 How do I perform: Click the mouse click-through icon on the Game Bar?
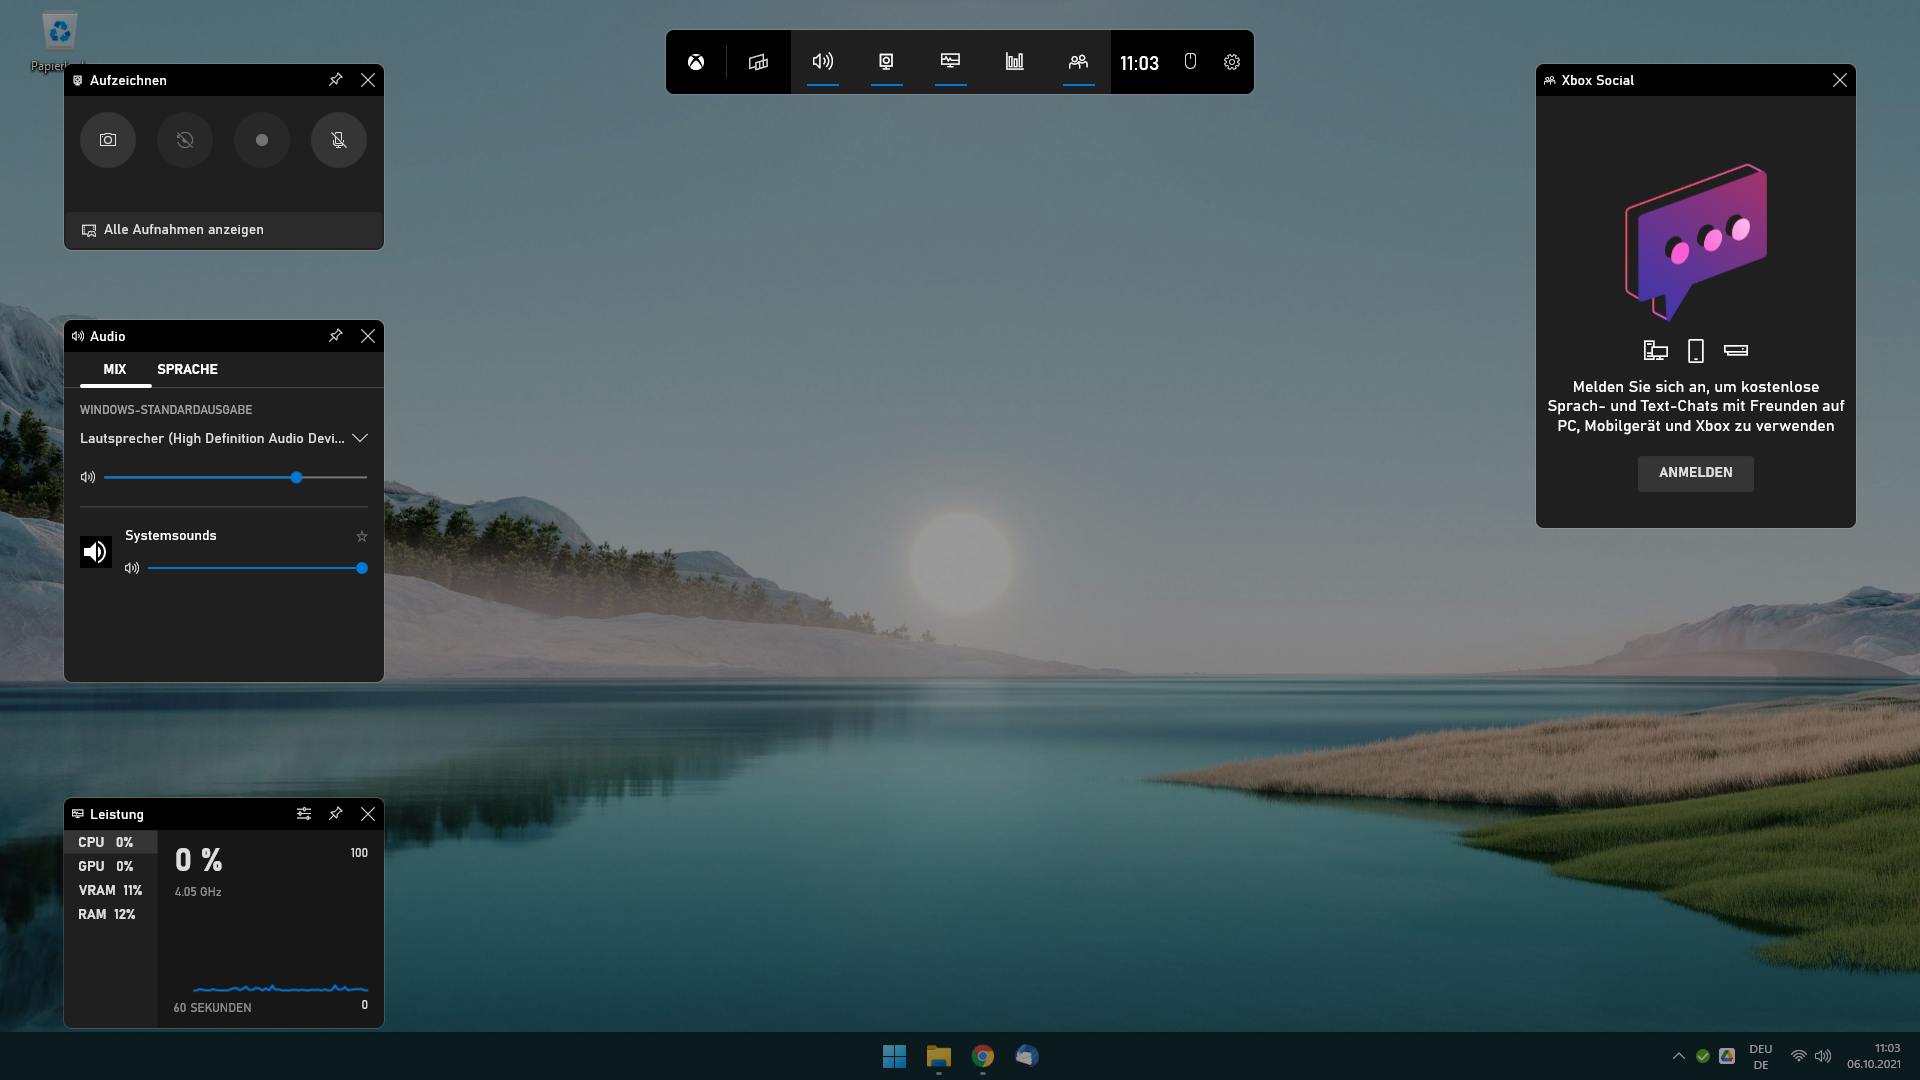[1190, 62]
